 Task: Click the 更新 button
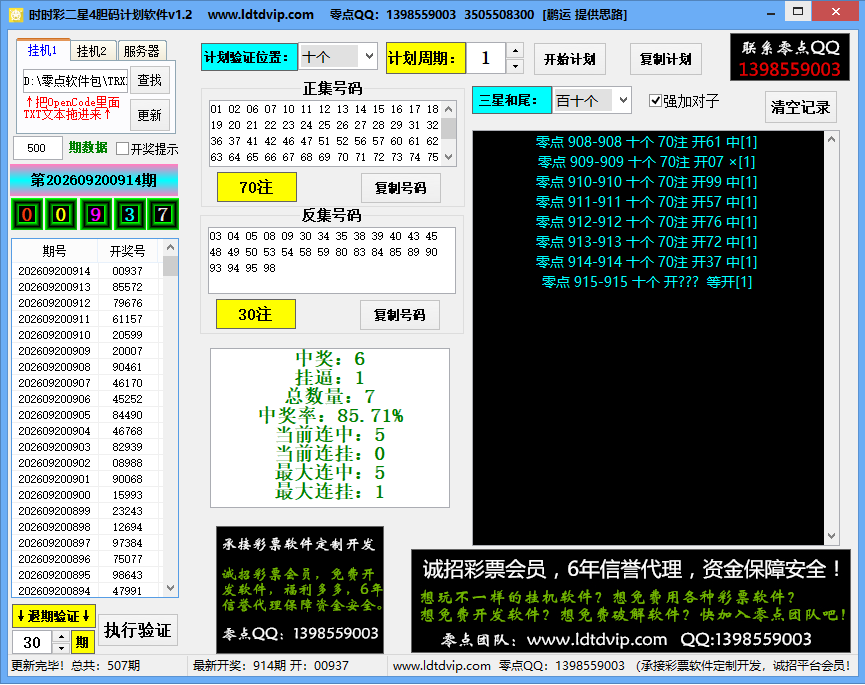click(149, 115)
